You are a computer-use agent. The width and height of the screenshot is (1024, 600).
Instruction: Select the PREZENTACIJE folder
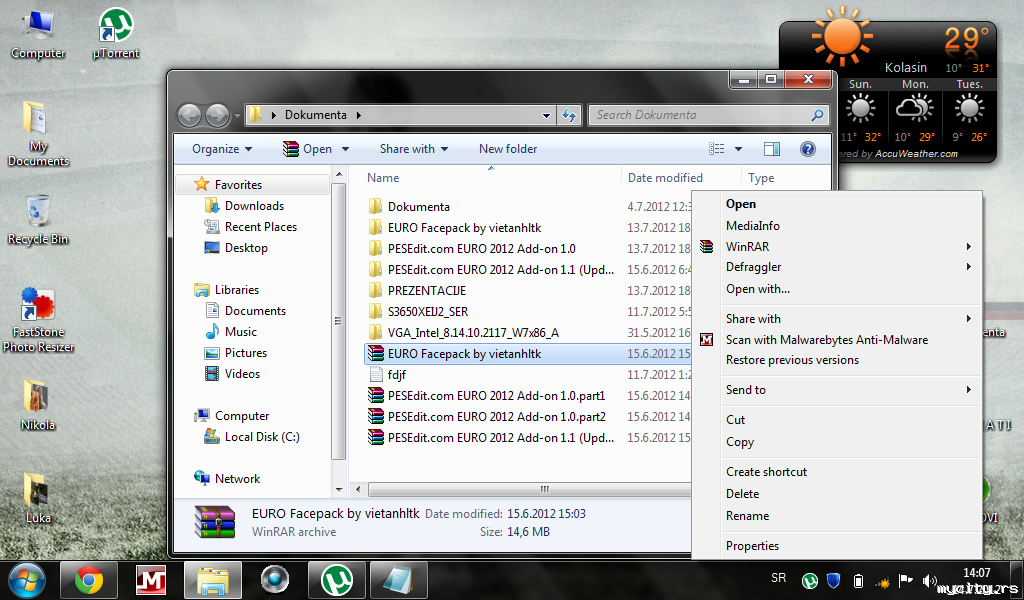(x=426, y=291)
